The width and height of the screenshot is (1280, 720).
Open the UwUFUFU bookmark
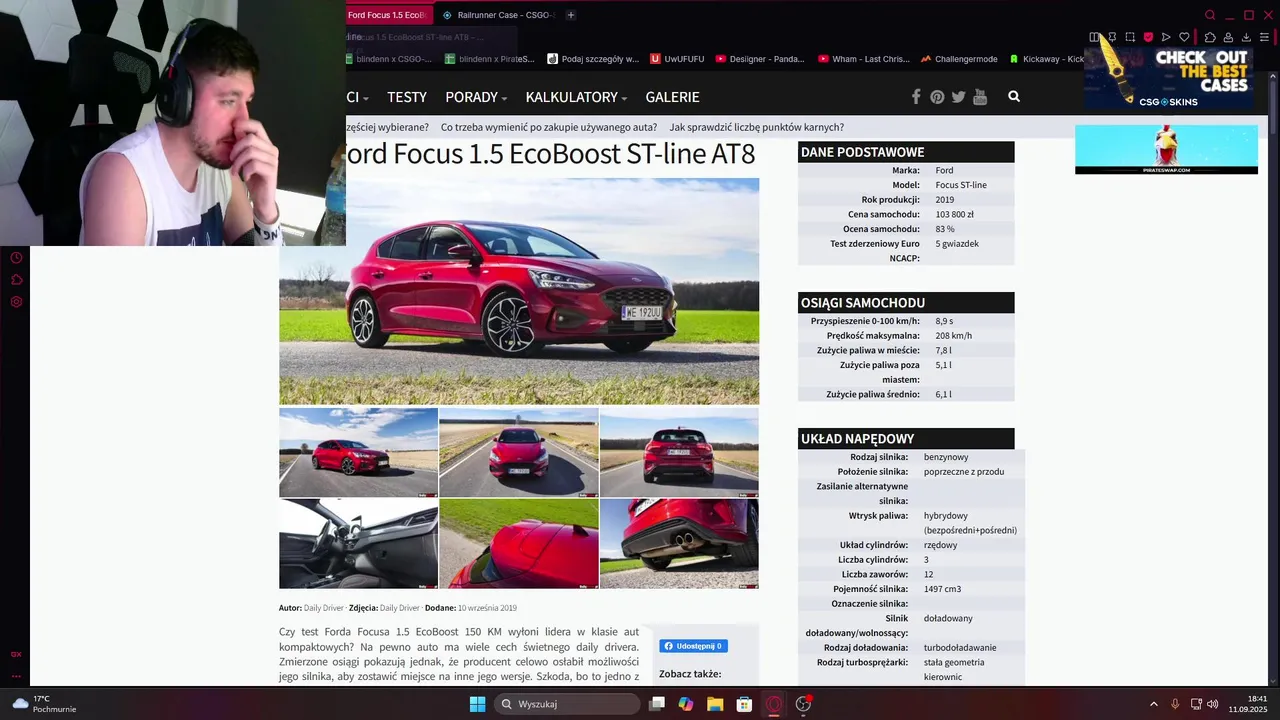tap(677, 59)
